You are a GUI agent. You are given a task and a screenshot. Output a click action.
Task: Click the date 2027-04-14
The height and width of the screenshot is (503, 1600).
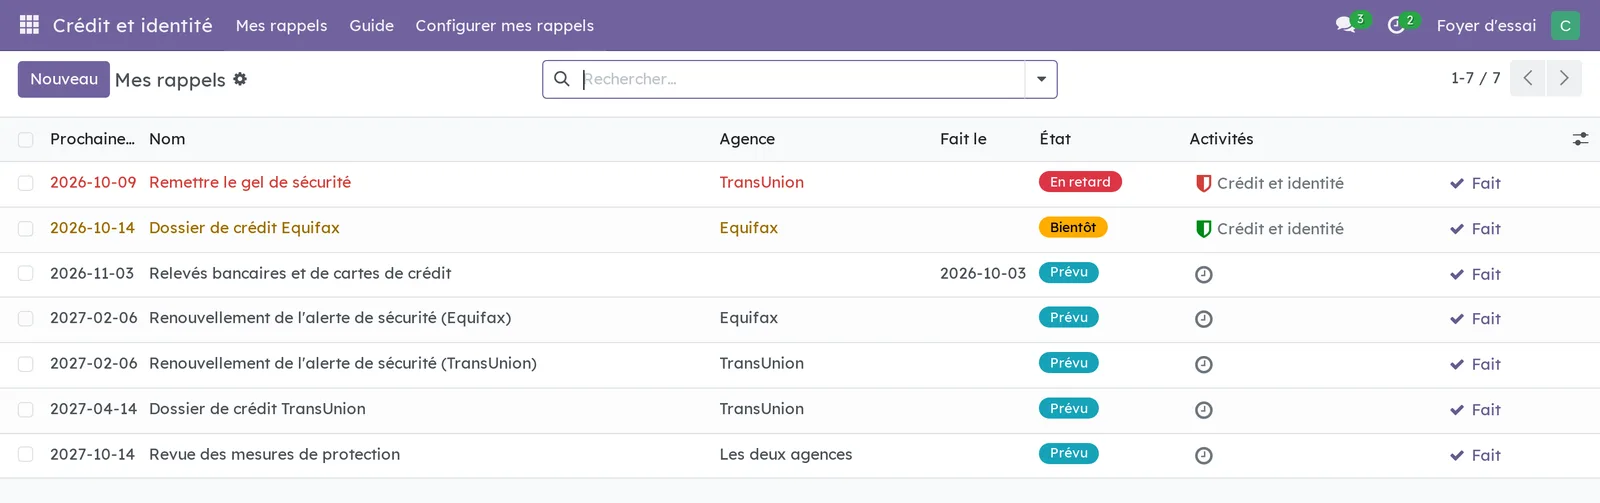coord(93,409)
